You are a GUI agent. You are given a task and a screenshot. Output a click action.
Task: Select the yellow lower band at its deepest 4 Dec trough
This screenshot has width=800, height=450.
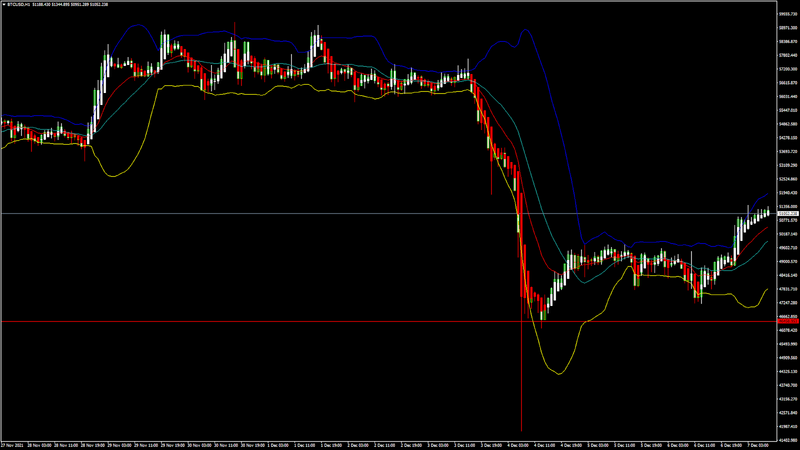pos(560,373)
